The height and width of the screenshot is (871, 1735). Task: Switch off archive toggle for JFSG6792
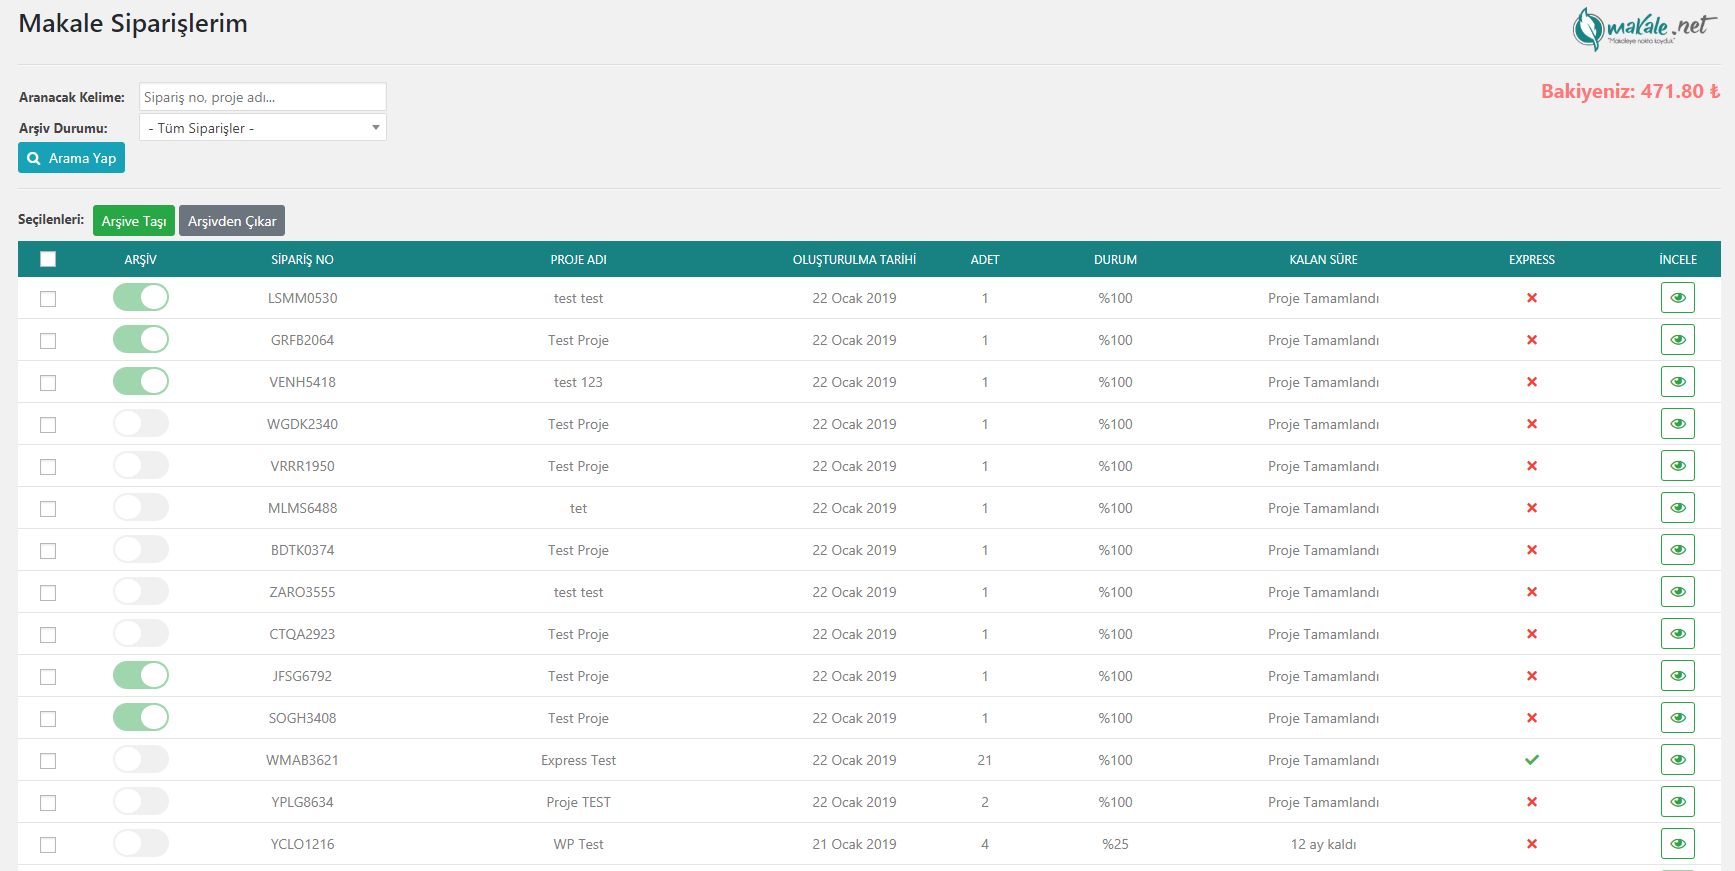[x=141, y=675]
